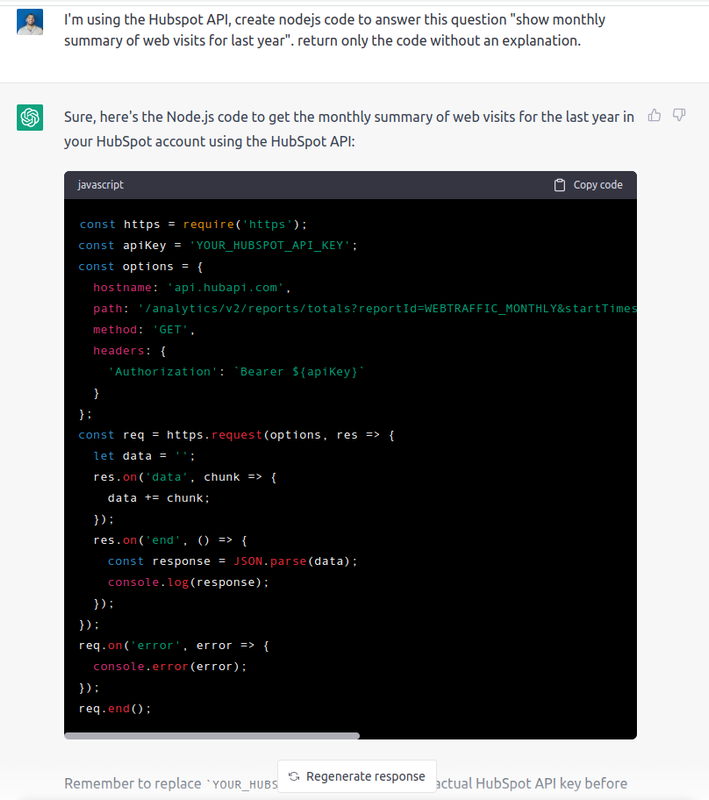Click the res.on('data', chunk line
The height and width of the screenshot is (800, 709).
click(185, 477)
